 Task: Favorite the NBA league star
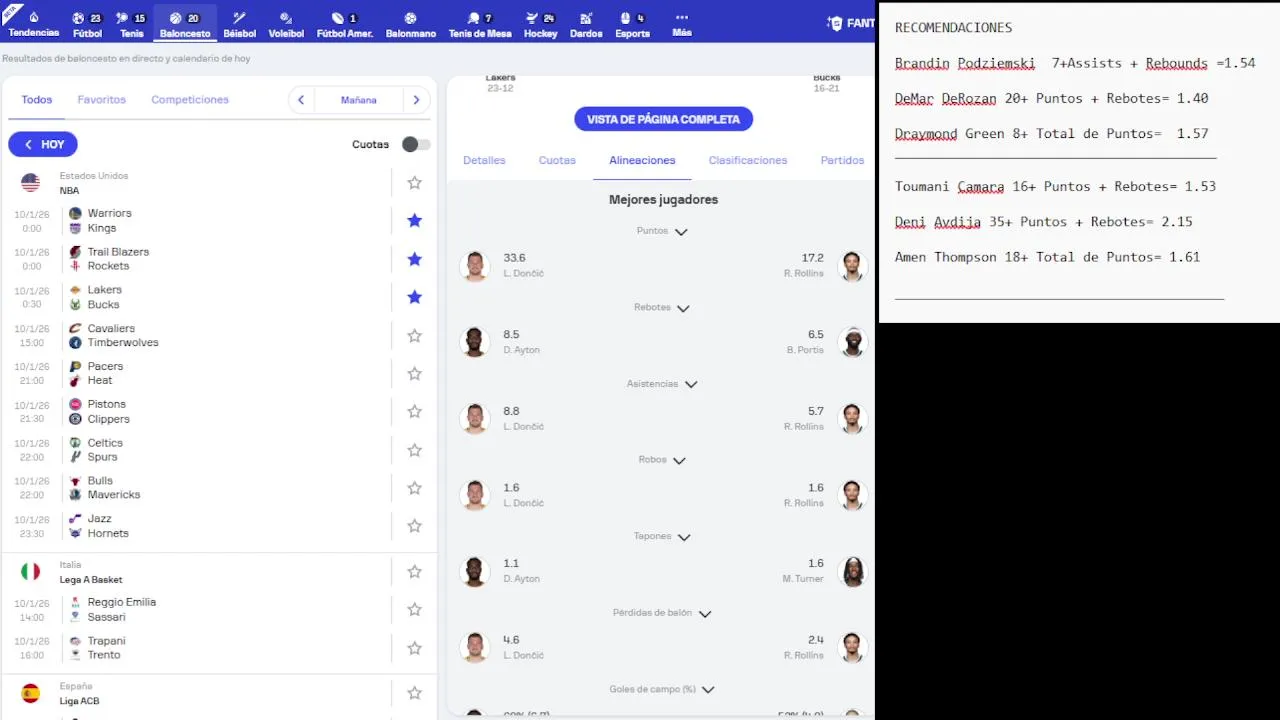(x=414, y=183)
